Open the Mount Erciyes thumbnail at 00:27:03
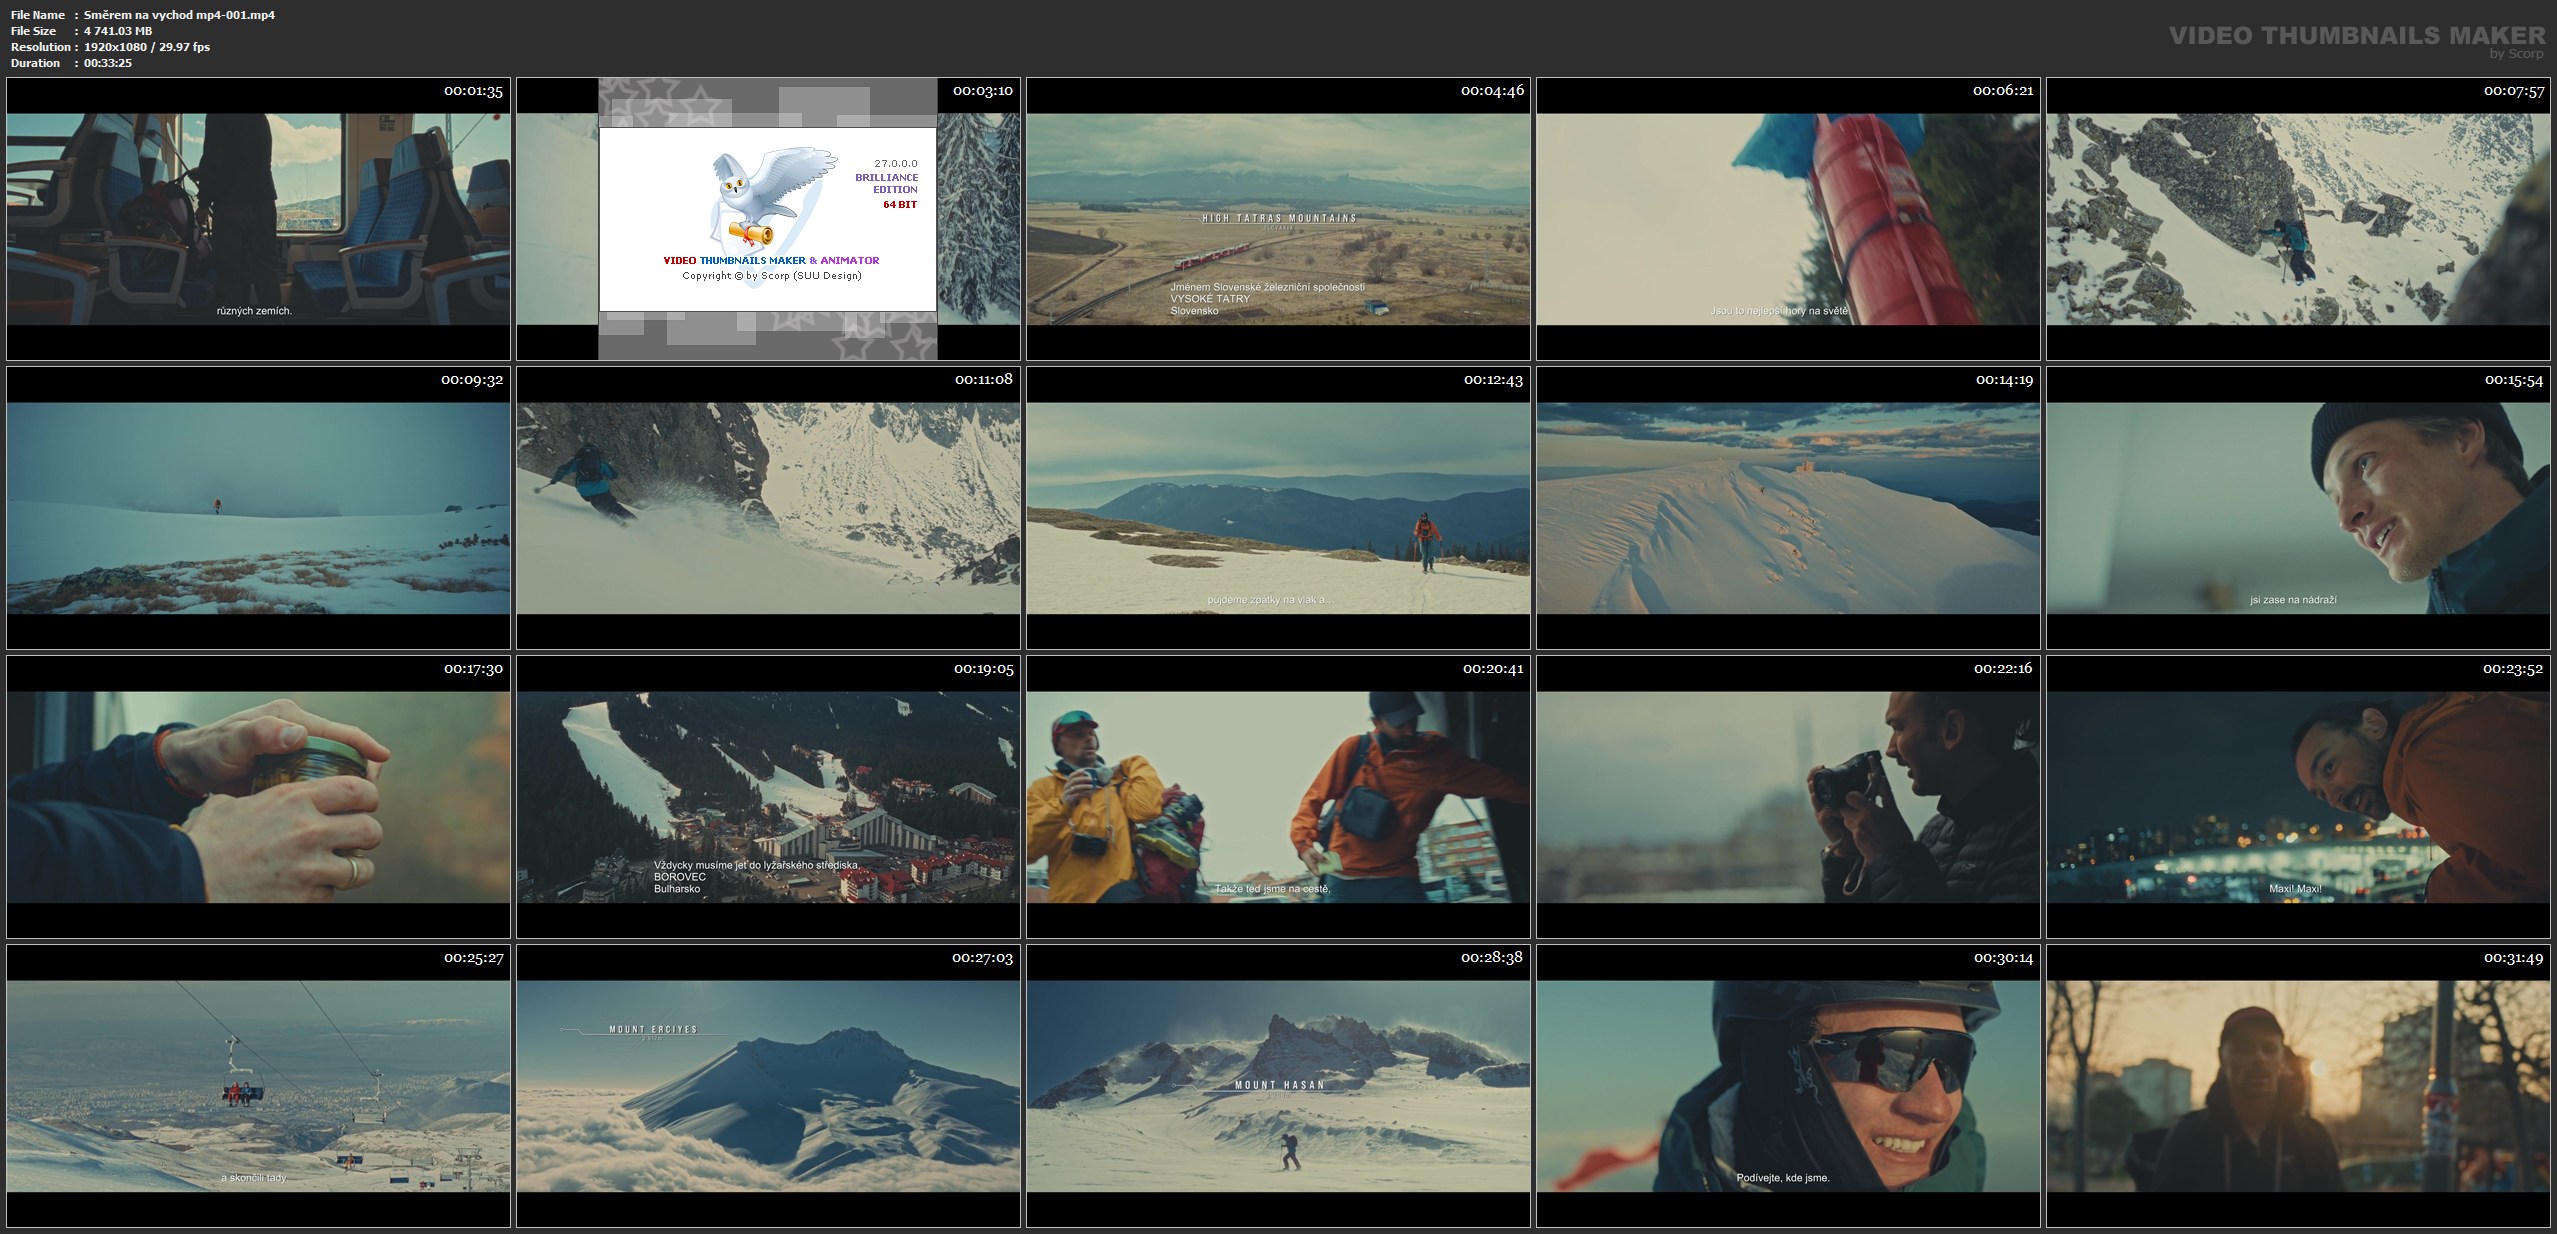This screenshot has width=2557, height=1234. [768, 1086]
